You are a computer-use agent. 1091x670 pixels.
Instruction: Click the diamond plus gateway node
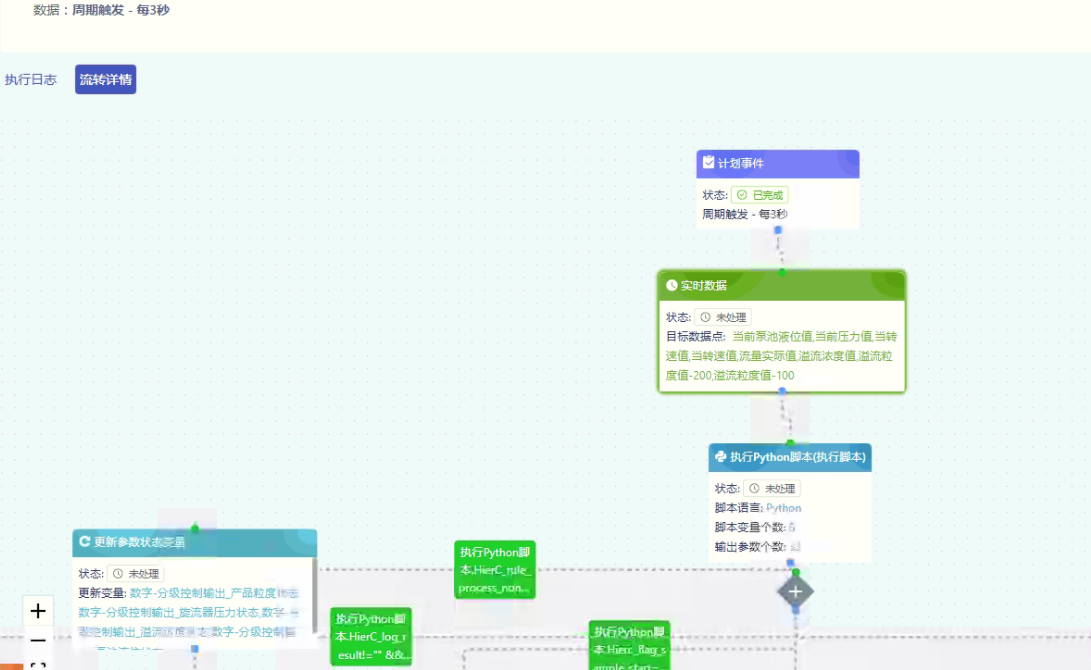pos(795,591)
